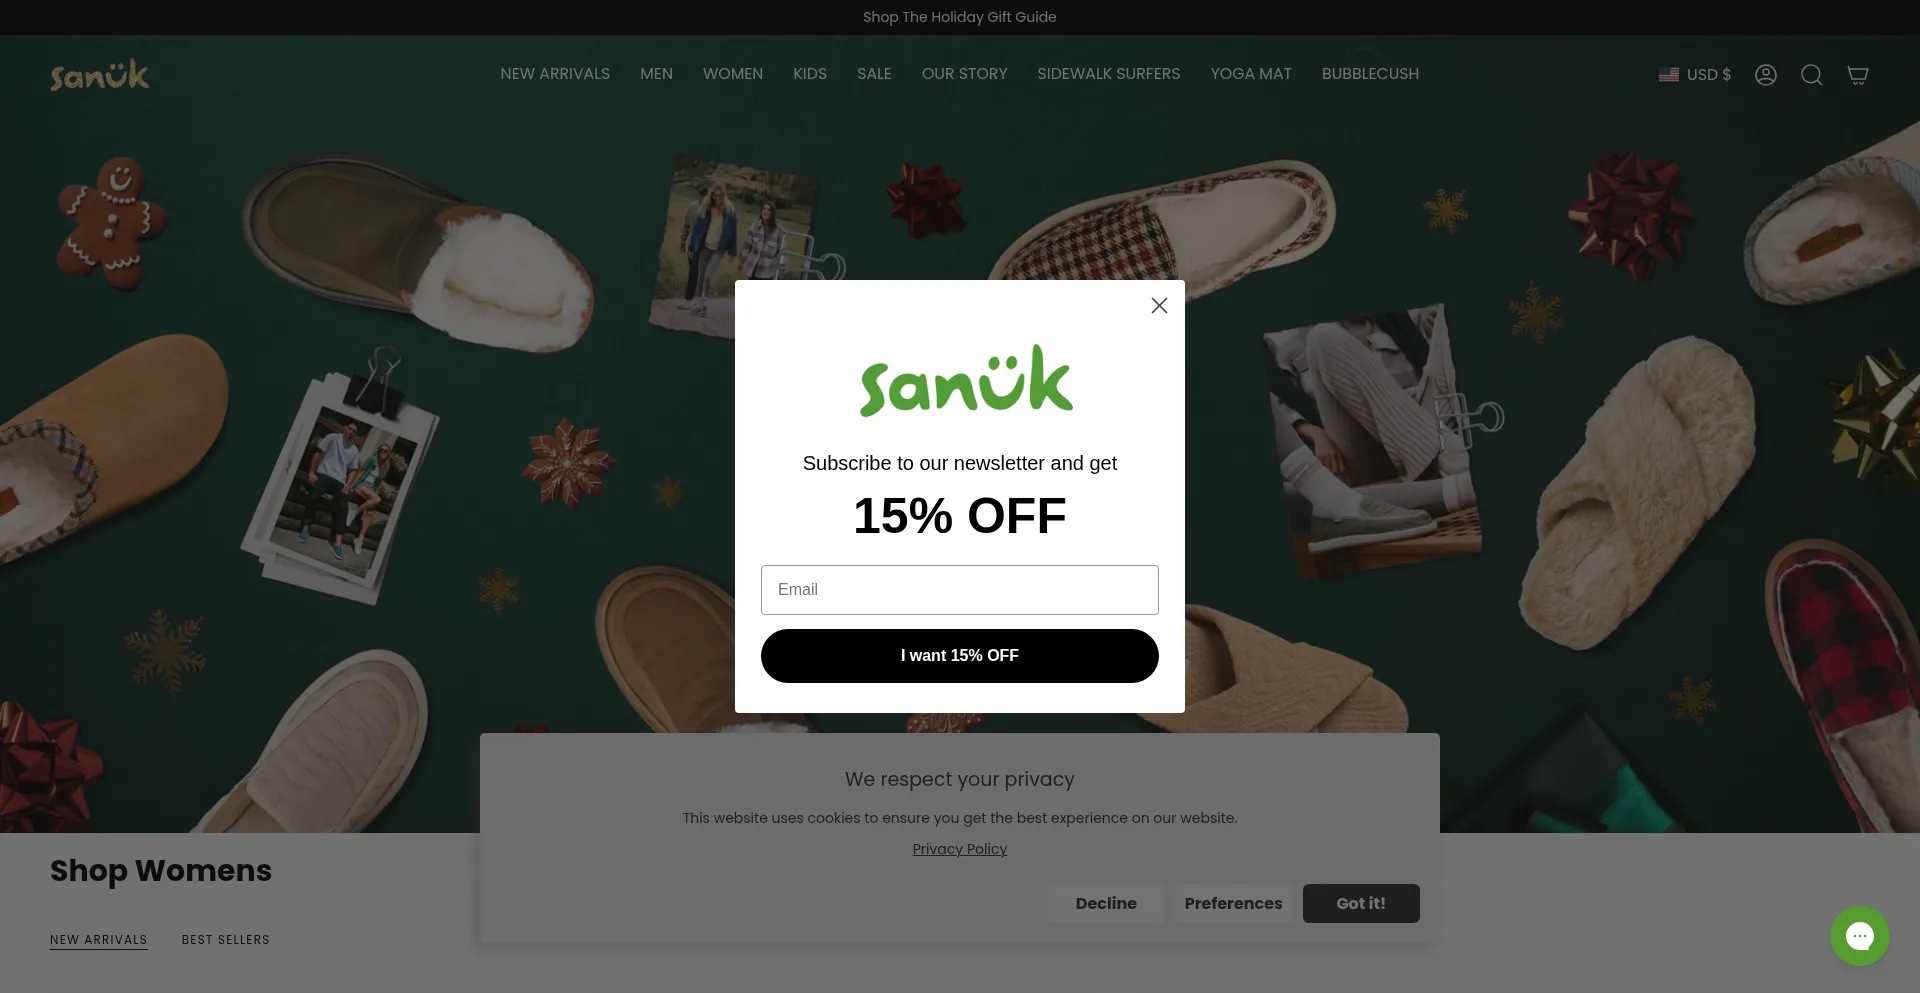Select the BEST SELLERS tab
The image size is (1920, 993).
(226, 940)
